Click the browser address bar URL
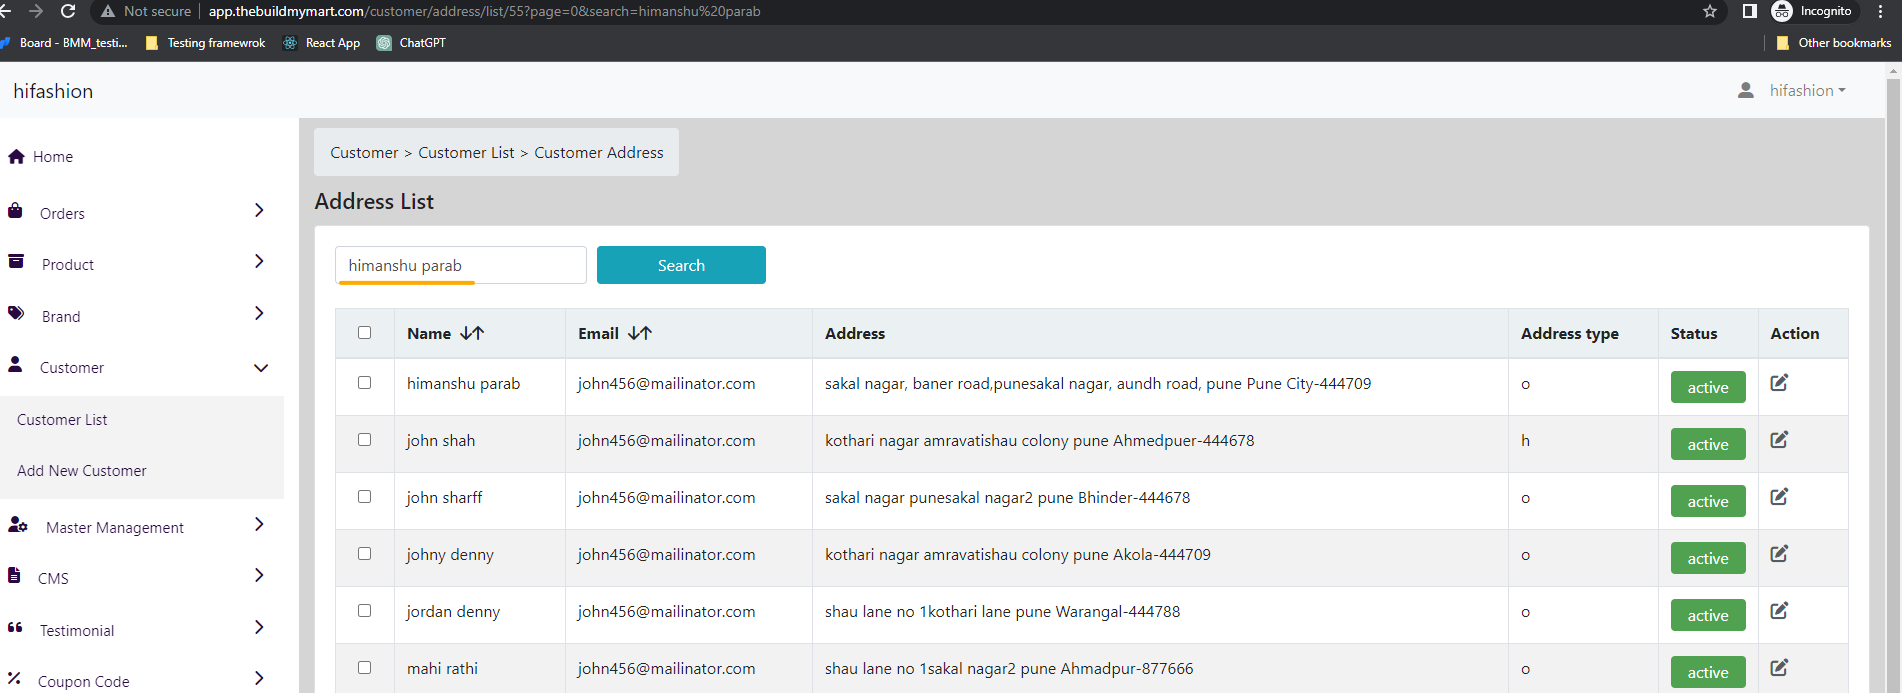 point(484,11)
